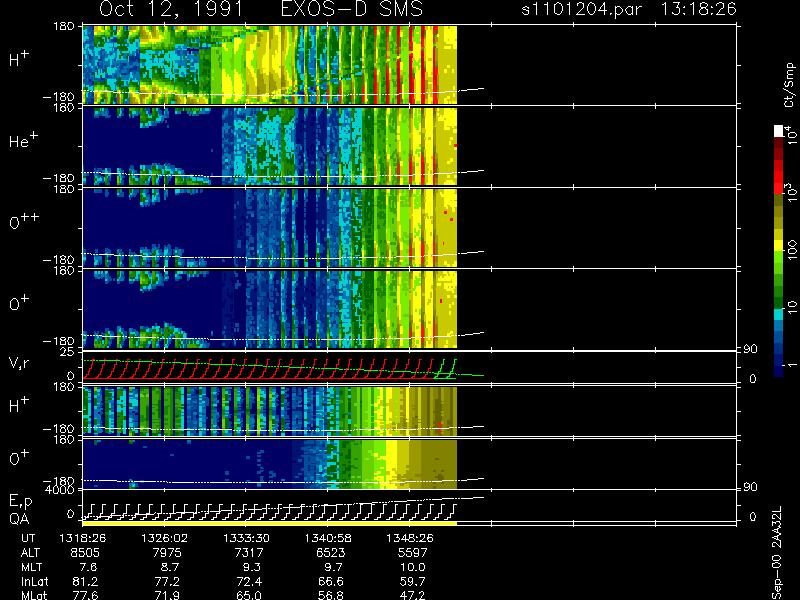The image size is (800, 600).
Task: Pick the cyan color bar segment near 10
Action: [779, 315]
